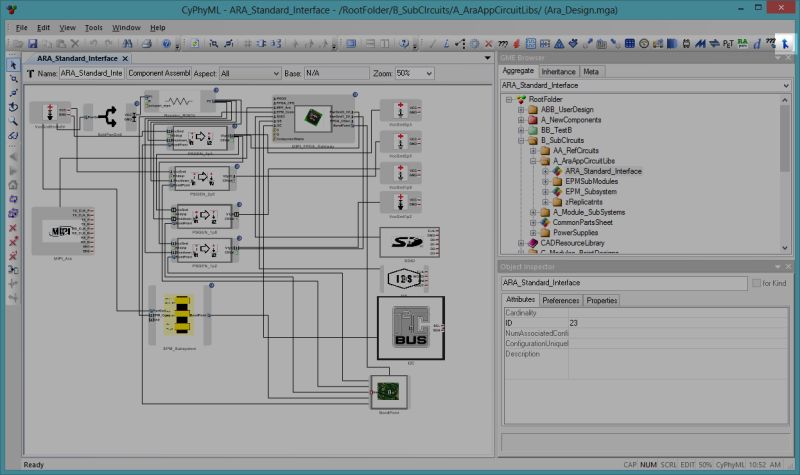Click the binoculars Find icon

tap(128, 44)
